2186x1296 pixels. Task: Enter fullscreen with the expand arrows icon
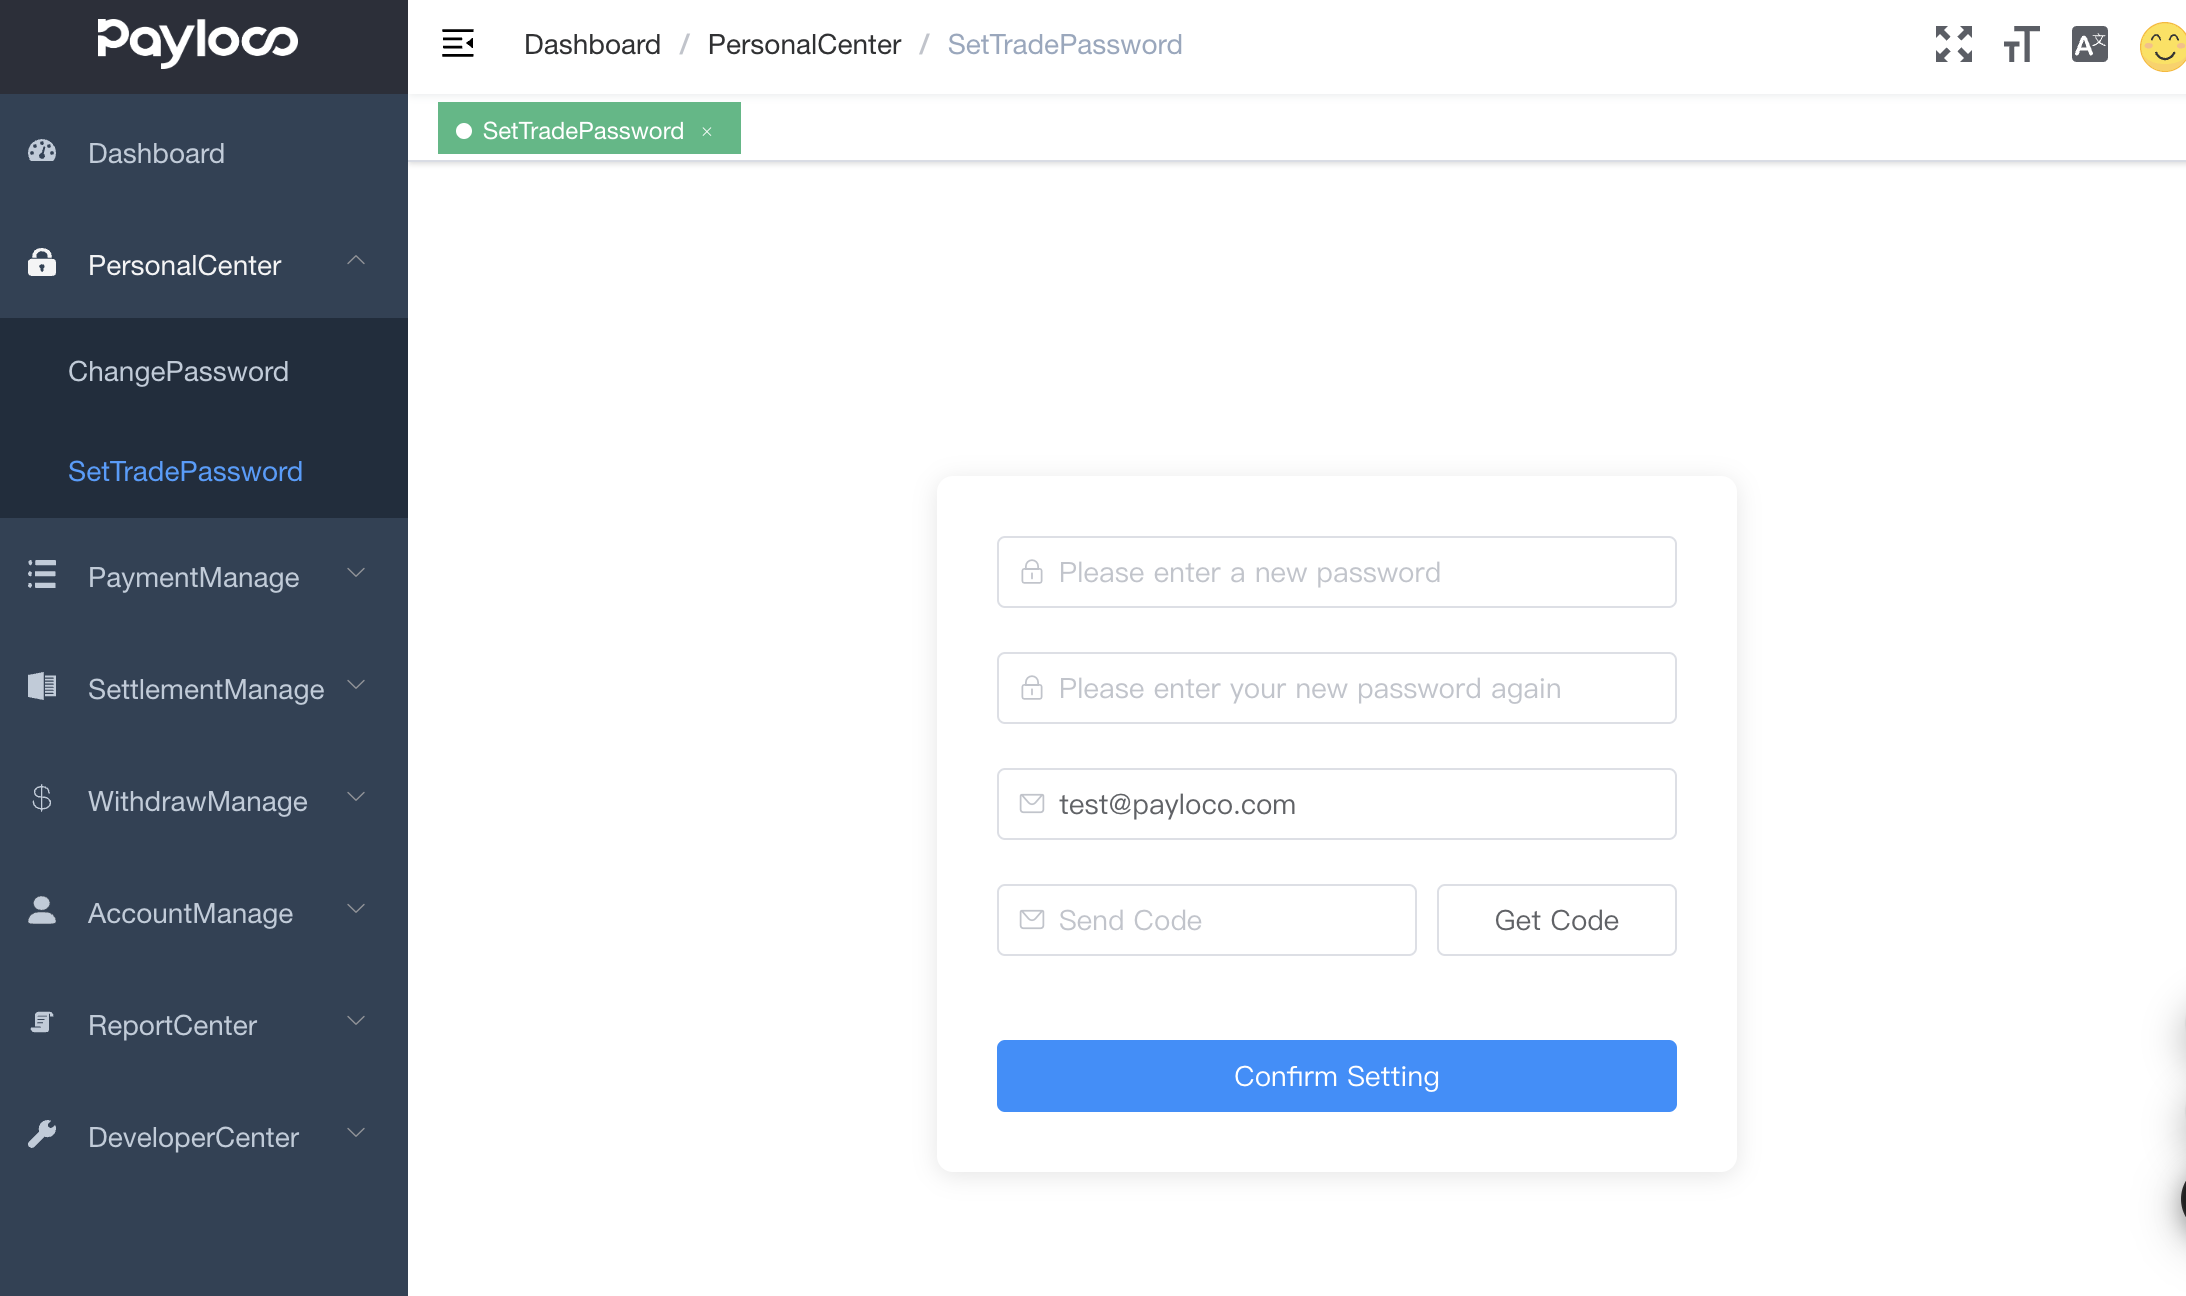[1954, 44]
